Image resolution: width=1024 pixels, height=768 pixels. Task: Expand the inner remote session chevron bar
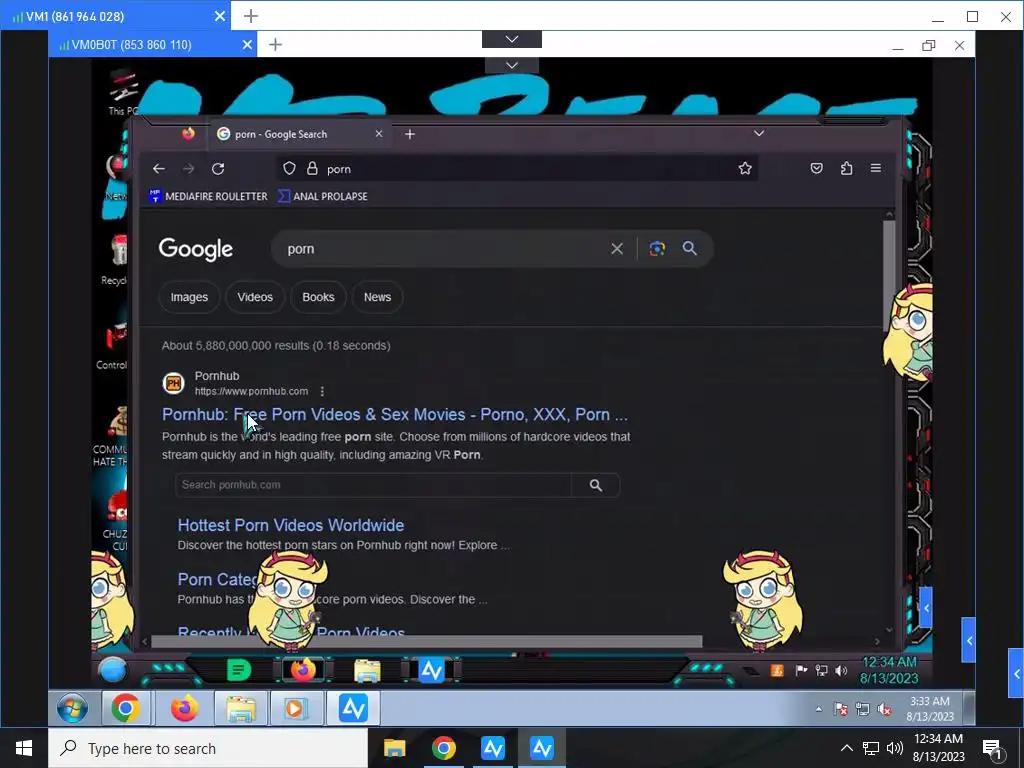(512, 65)
